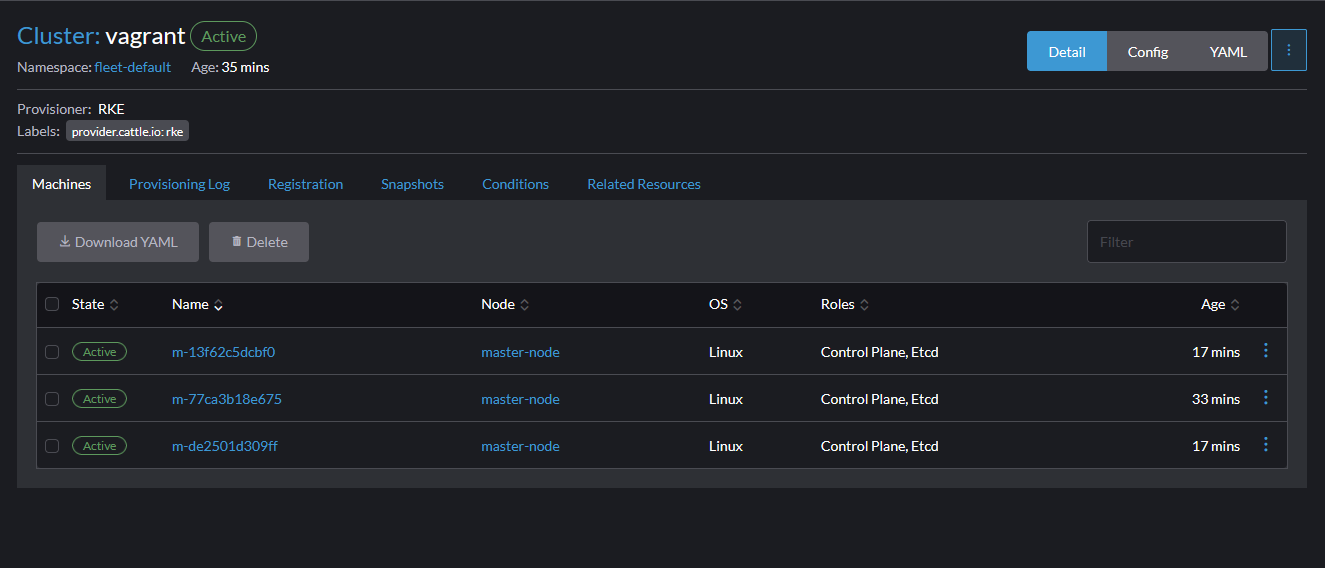Sort table by Age sort arrows

point(1235,305)
